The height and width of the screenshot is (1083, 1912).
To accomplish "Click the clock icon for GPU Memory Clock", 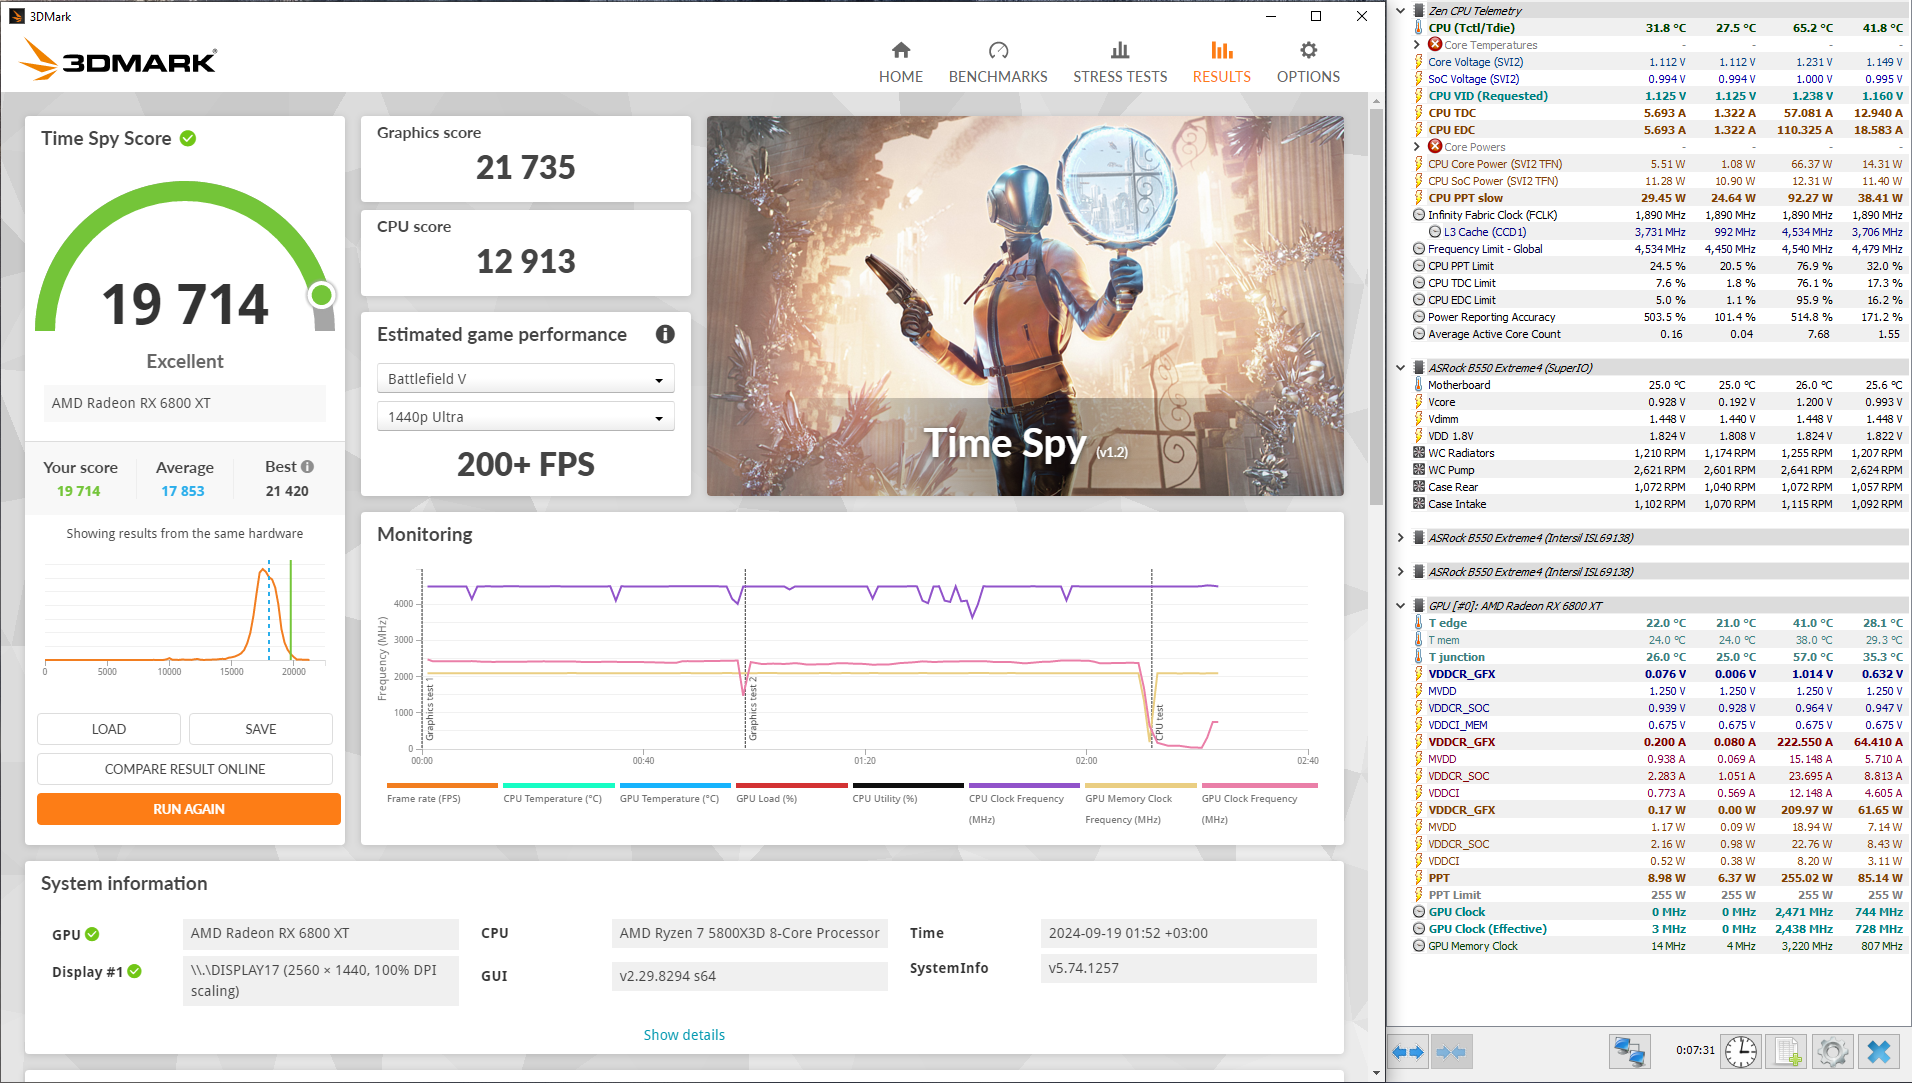I will (1418, 946).
